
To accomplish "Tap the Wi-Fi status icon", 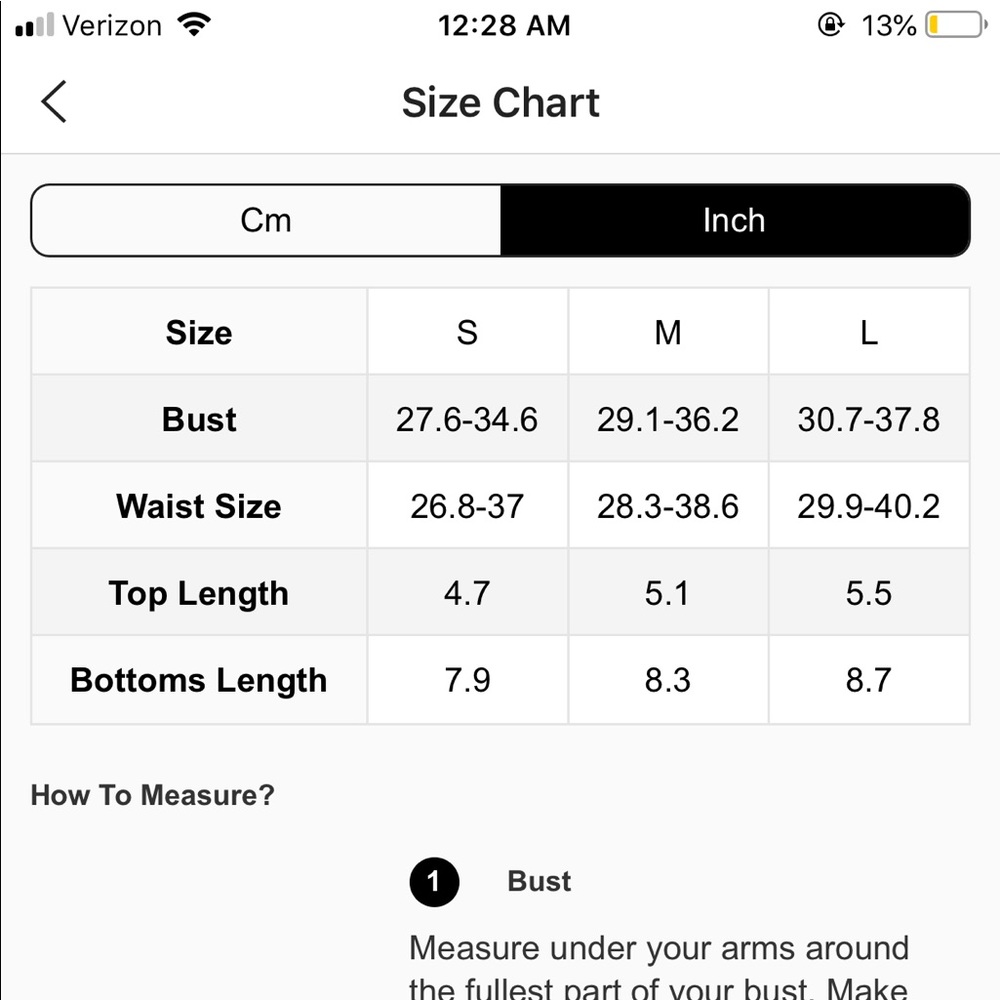I will tap(194, 25).
